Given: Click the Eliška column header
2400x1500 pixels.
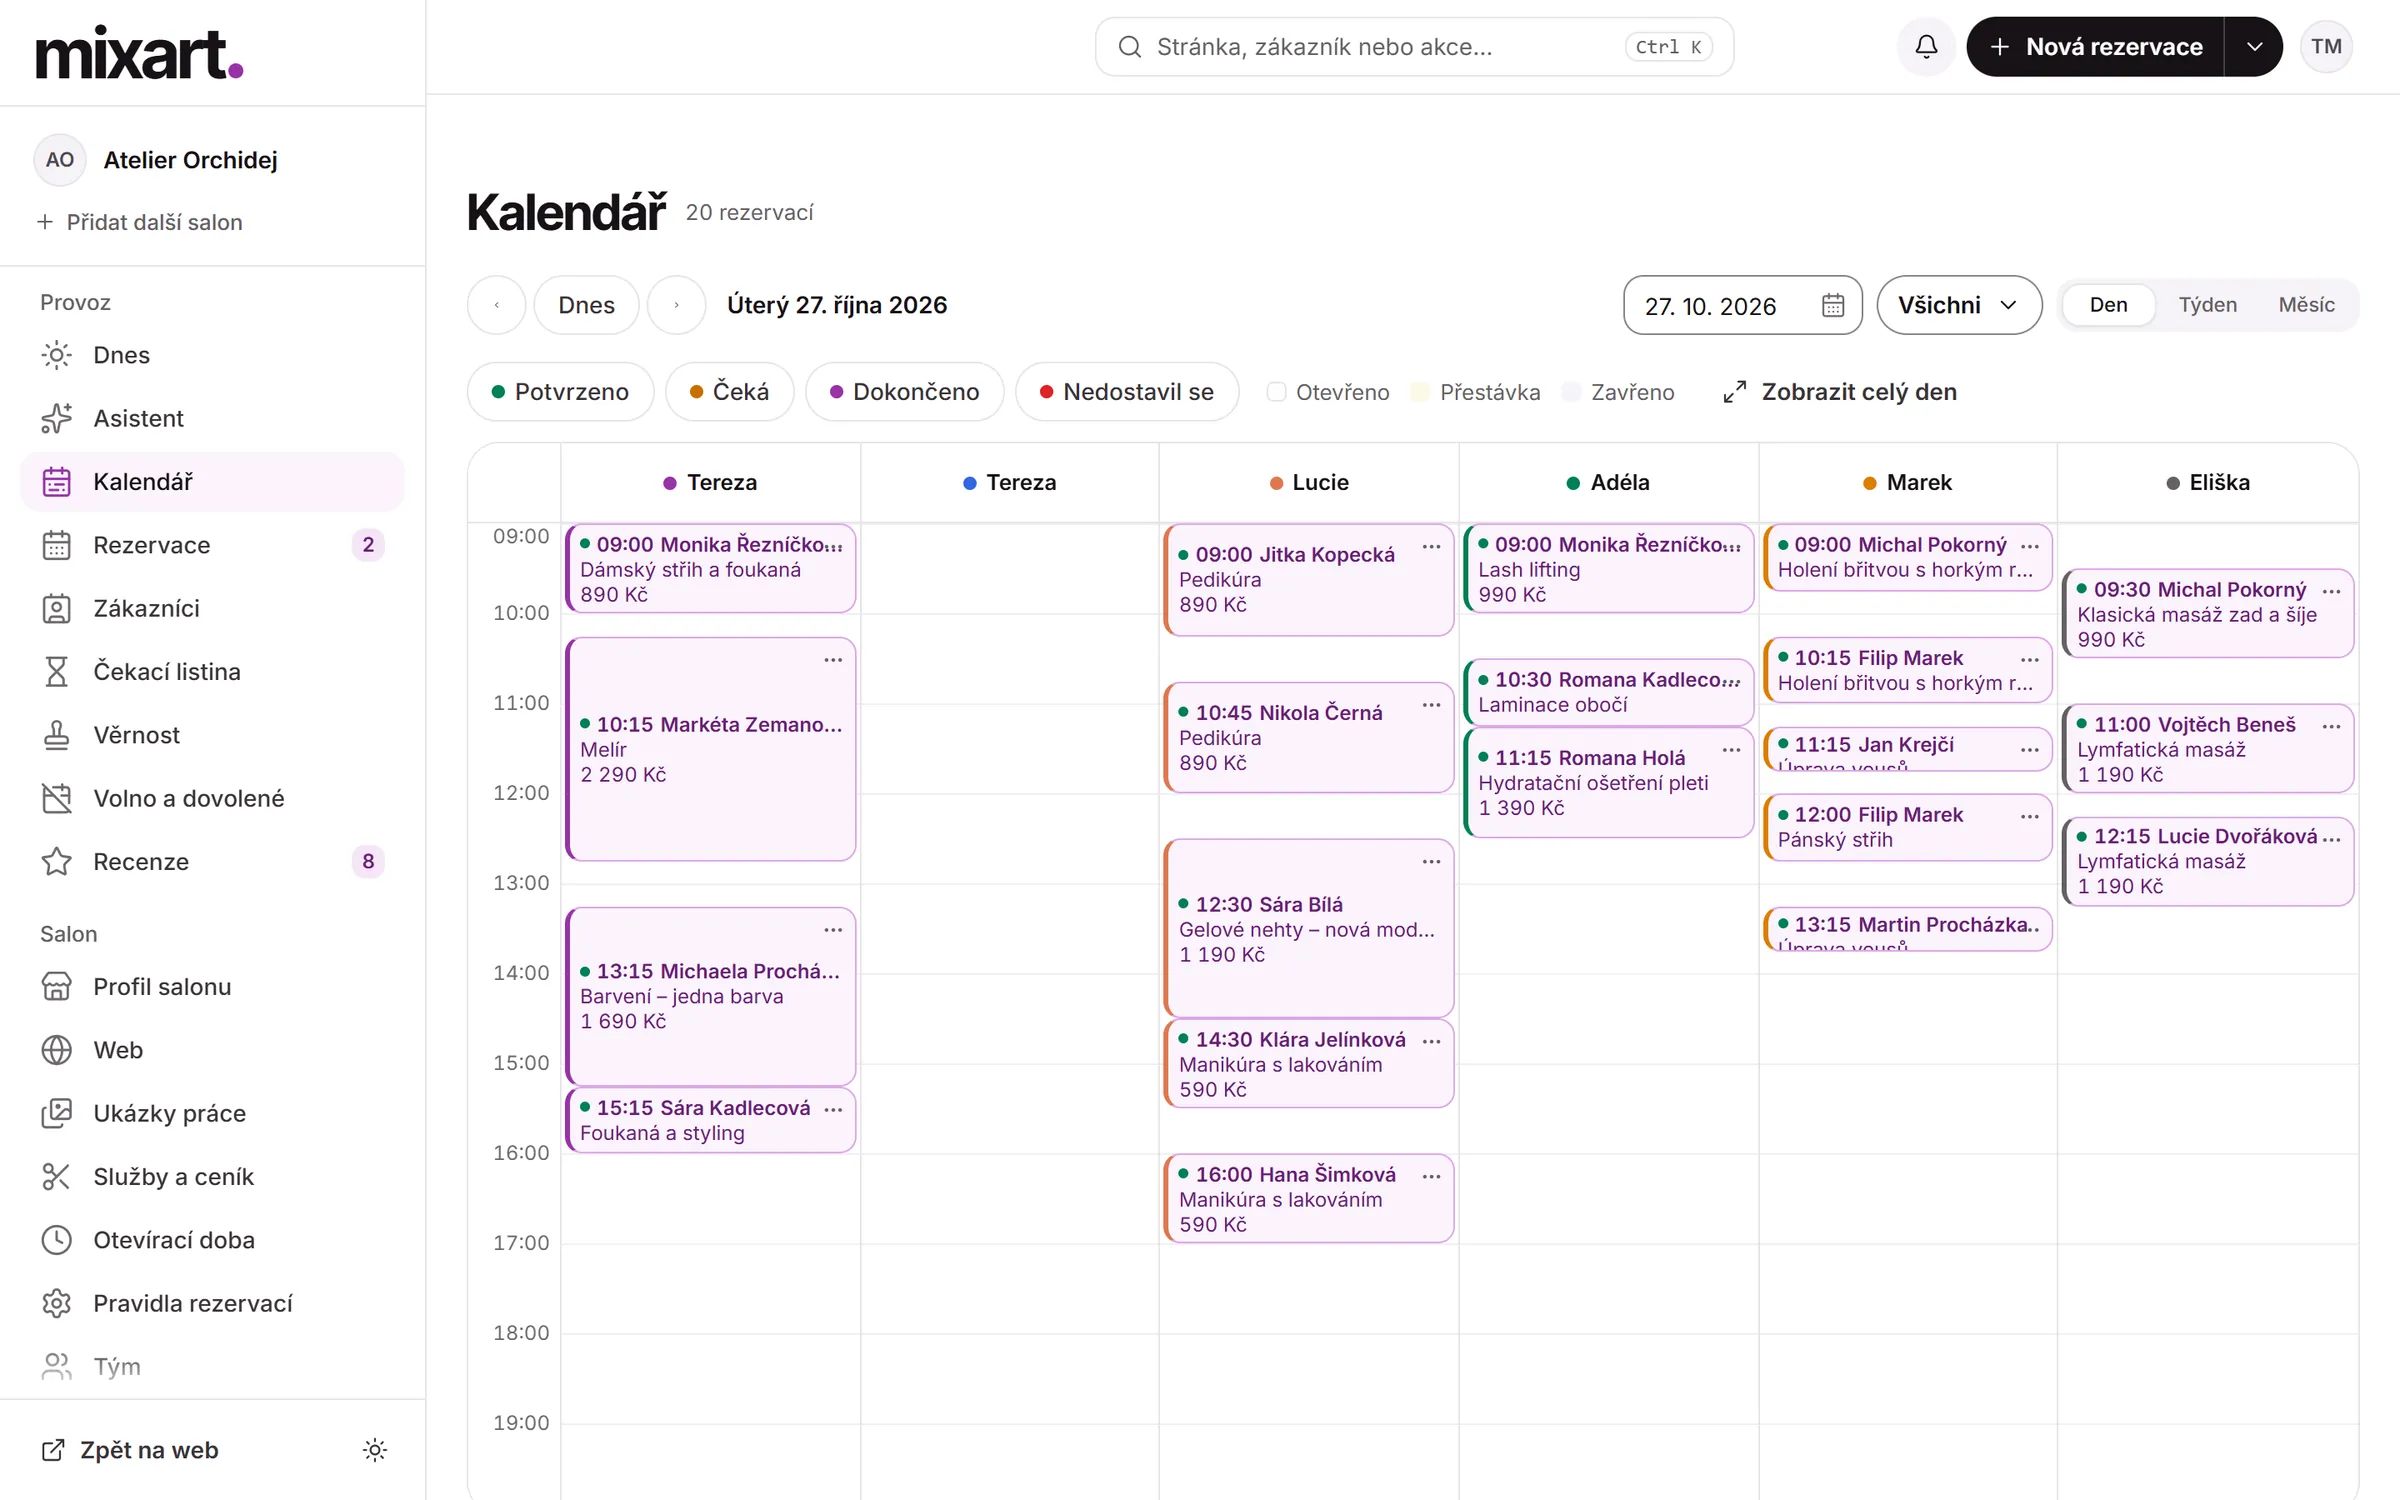Looking at the screenshot, I should pyautogui.click(x=2208, y=483).
